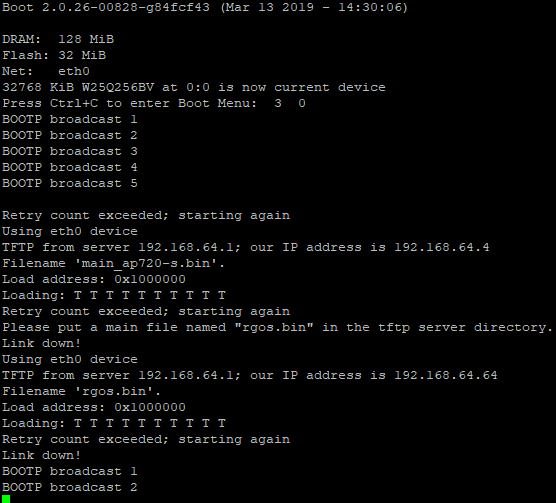Click the IP address 192.168.64.4
Image resolution: width=556 pixels, height=503 pixels.
pos(441,247)
